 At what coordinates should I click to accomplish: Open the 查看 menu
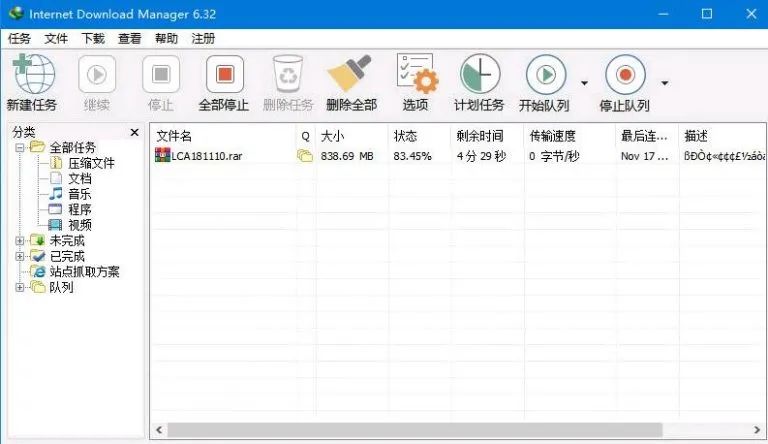tap(130, 38)
